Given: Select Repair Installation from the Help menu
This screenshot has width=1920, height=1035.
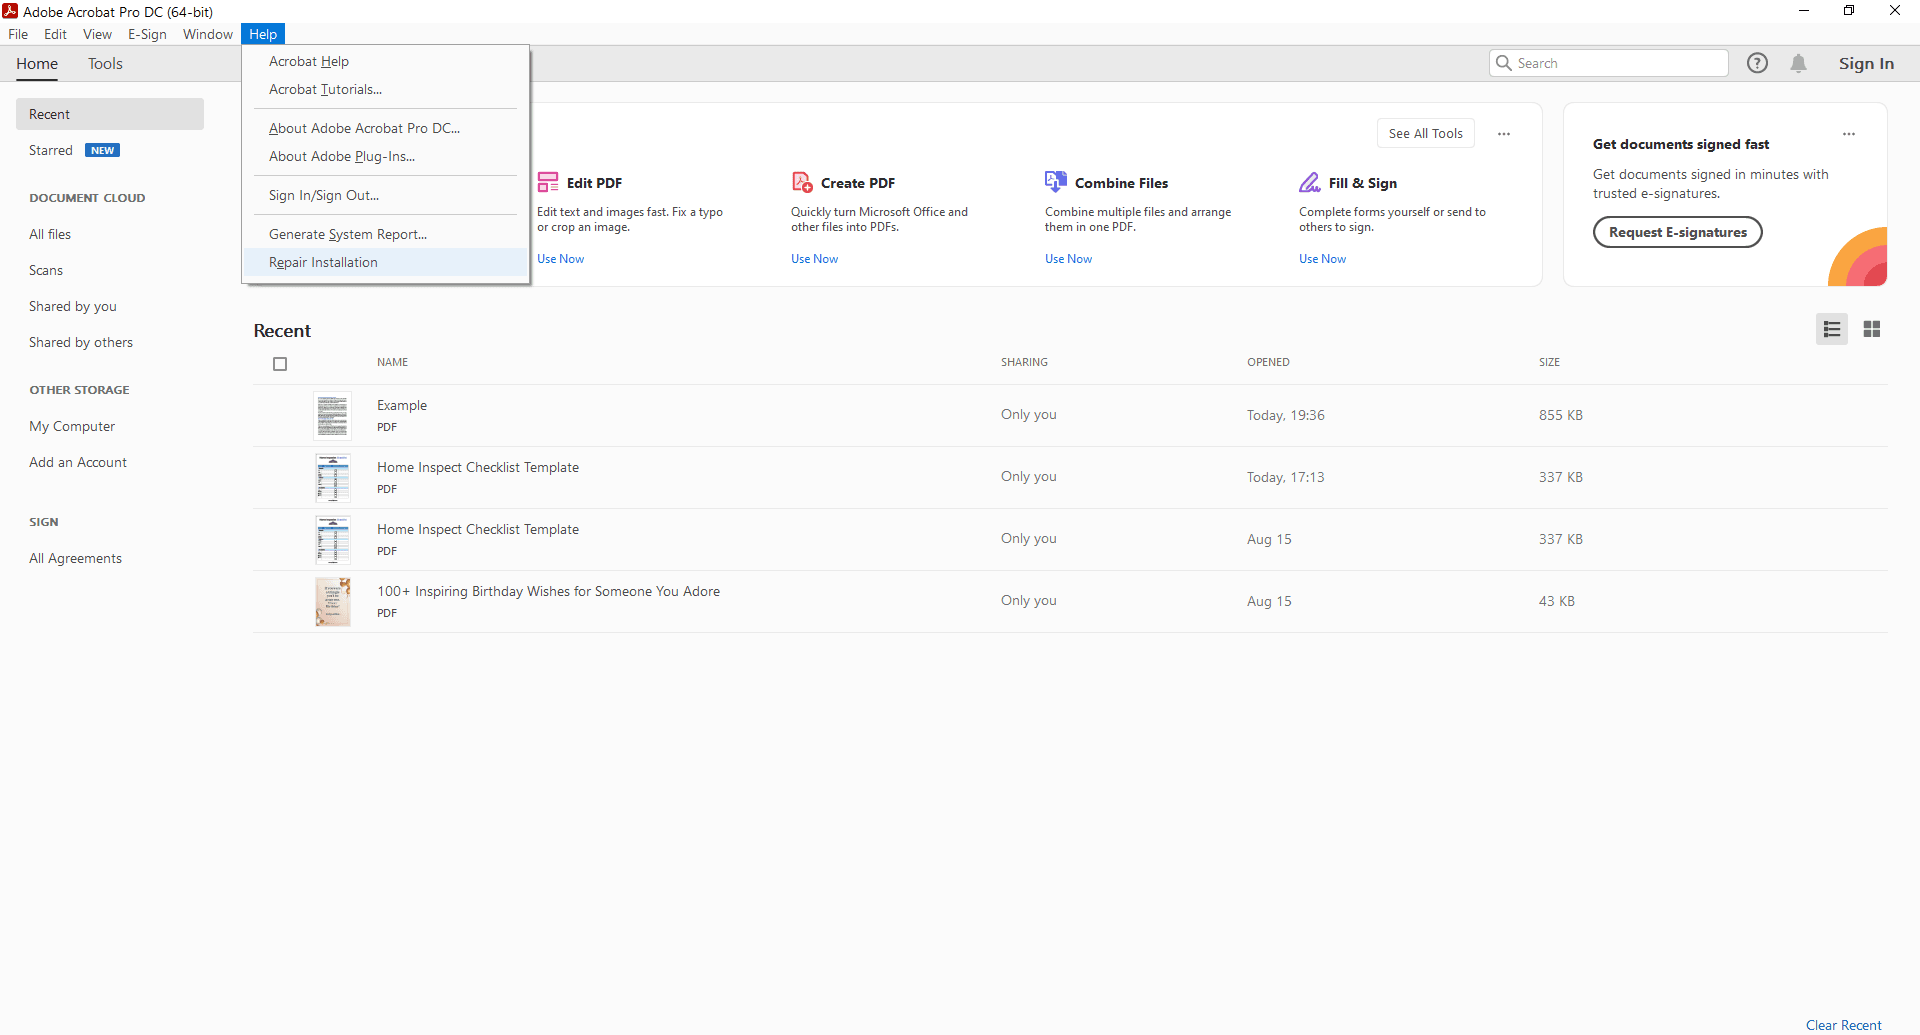Looking at the screenshot, I should click(x=322, y=262).
